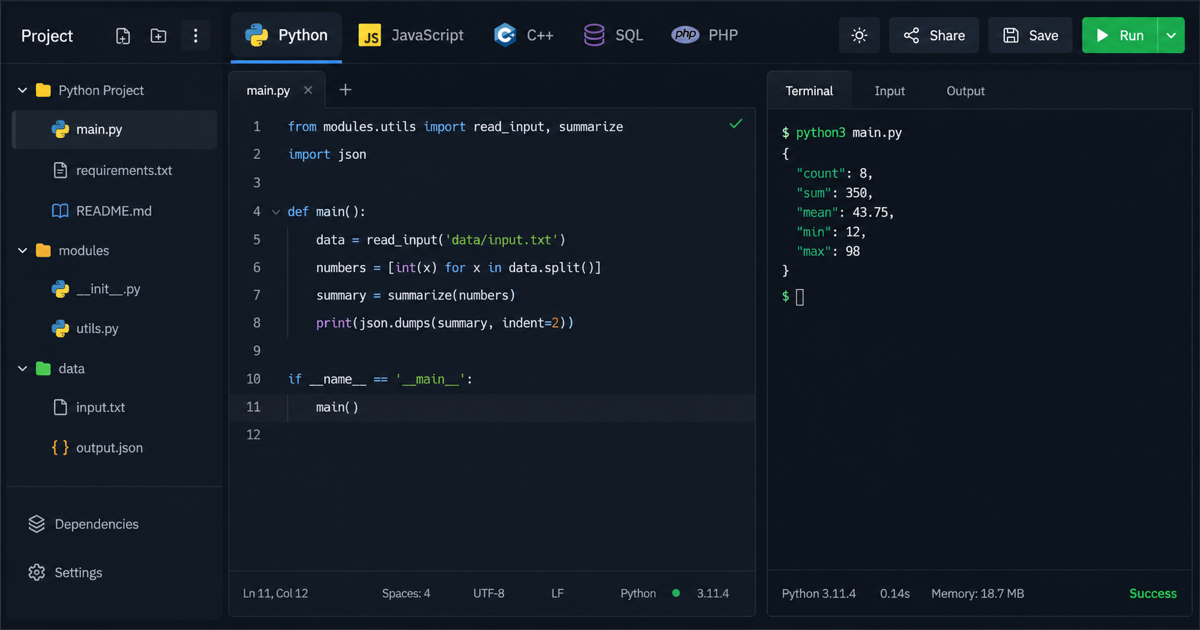Click the terminal prompt cursor
Screen dimensions: 1200x630
tap(799, 297)
